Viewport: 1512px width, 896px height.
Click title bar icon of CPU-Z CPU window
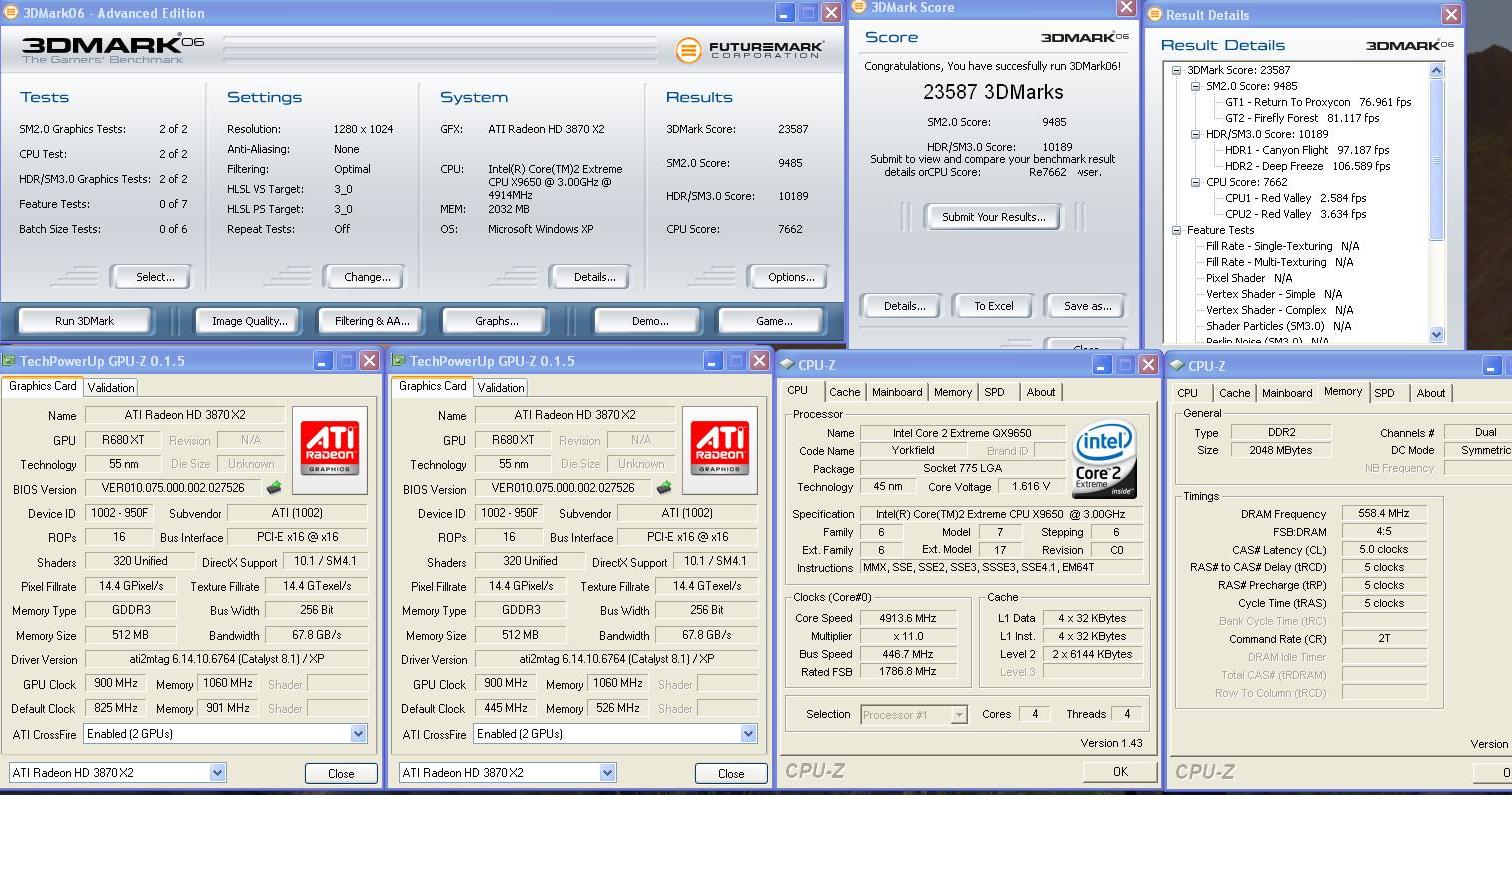click(788, 365)
